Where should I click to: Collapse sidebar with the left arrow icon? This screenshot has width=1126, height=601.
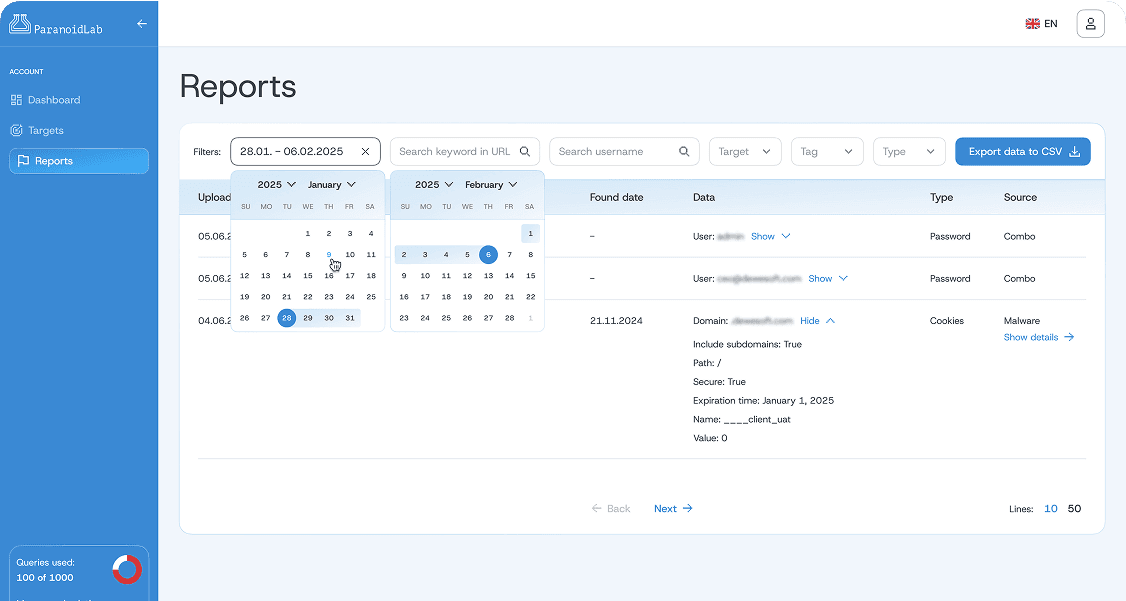tap(142, 23)
